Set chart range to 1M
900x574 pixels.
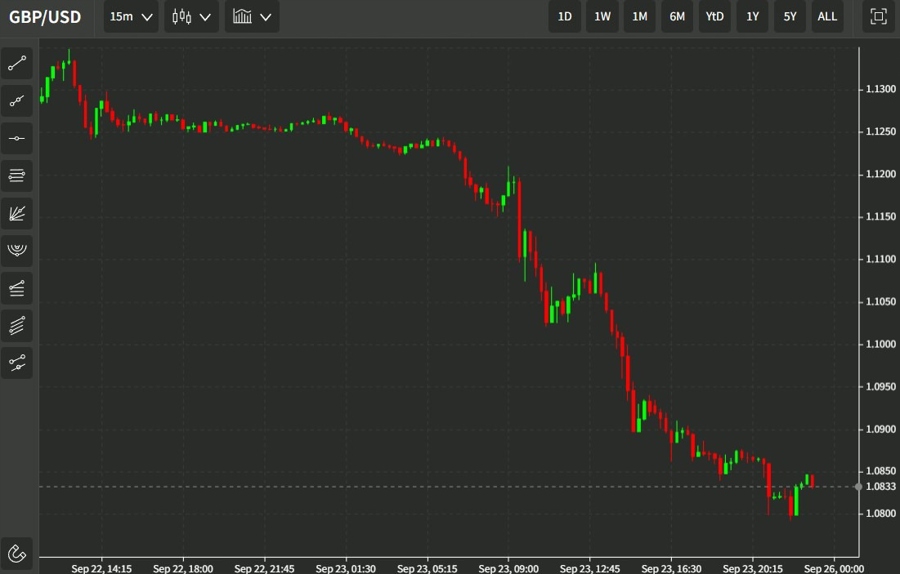coord(639,17)
